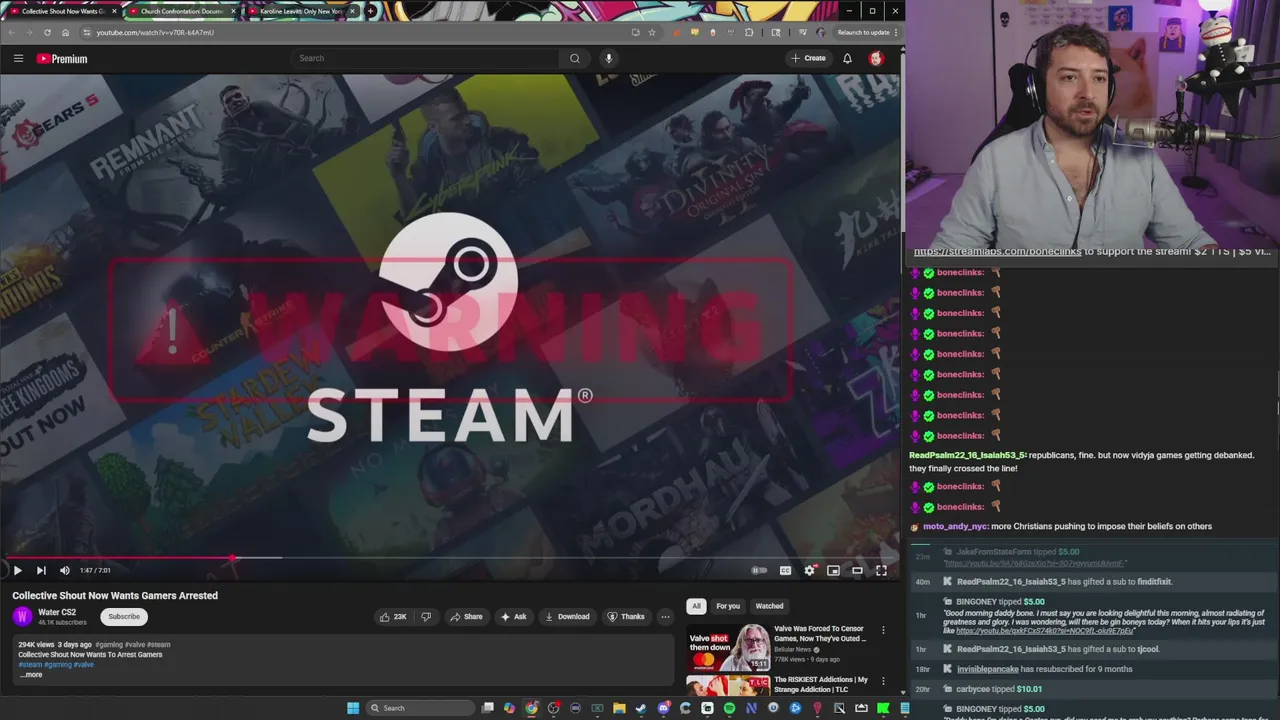Focus the YouTube search box
1280x720 pixels.
tap(425, 58)
